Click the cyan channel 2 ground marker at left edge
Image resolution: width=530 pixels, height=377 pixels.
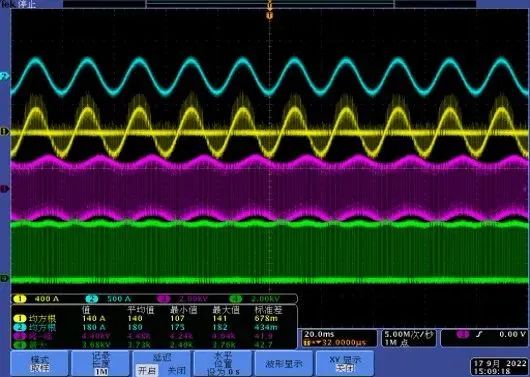(5, 76)
